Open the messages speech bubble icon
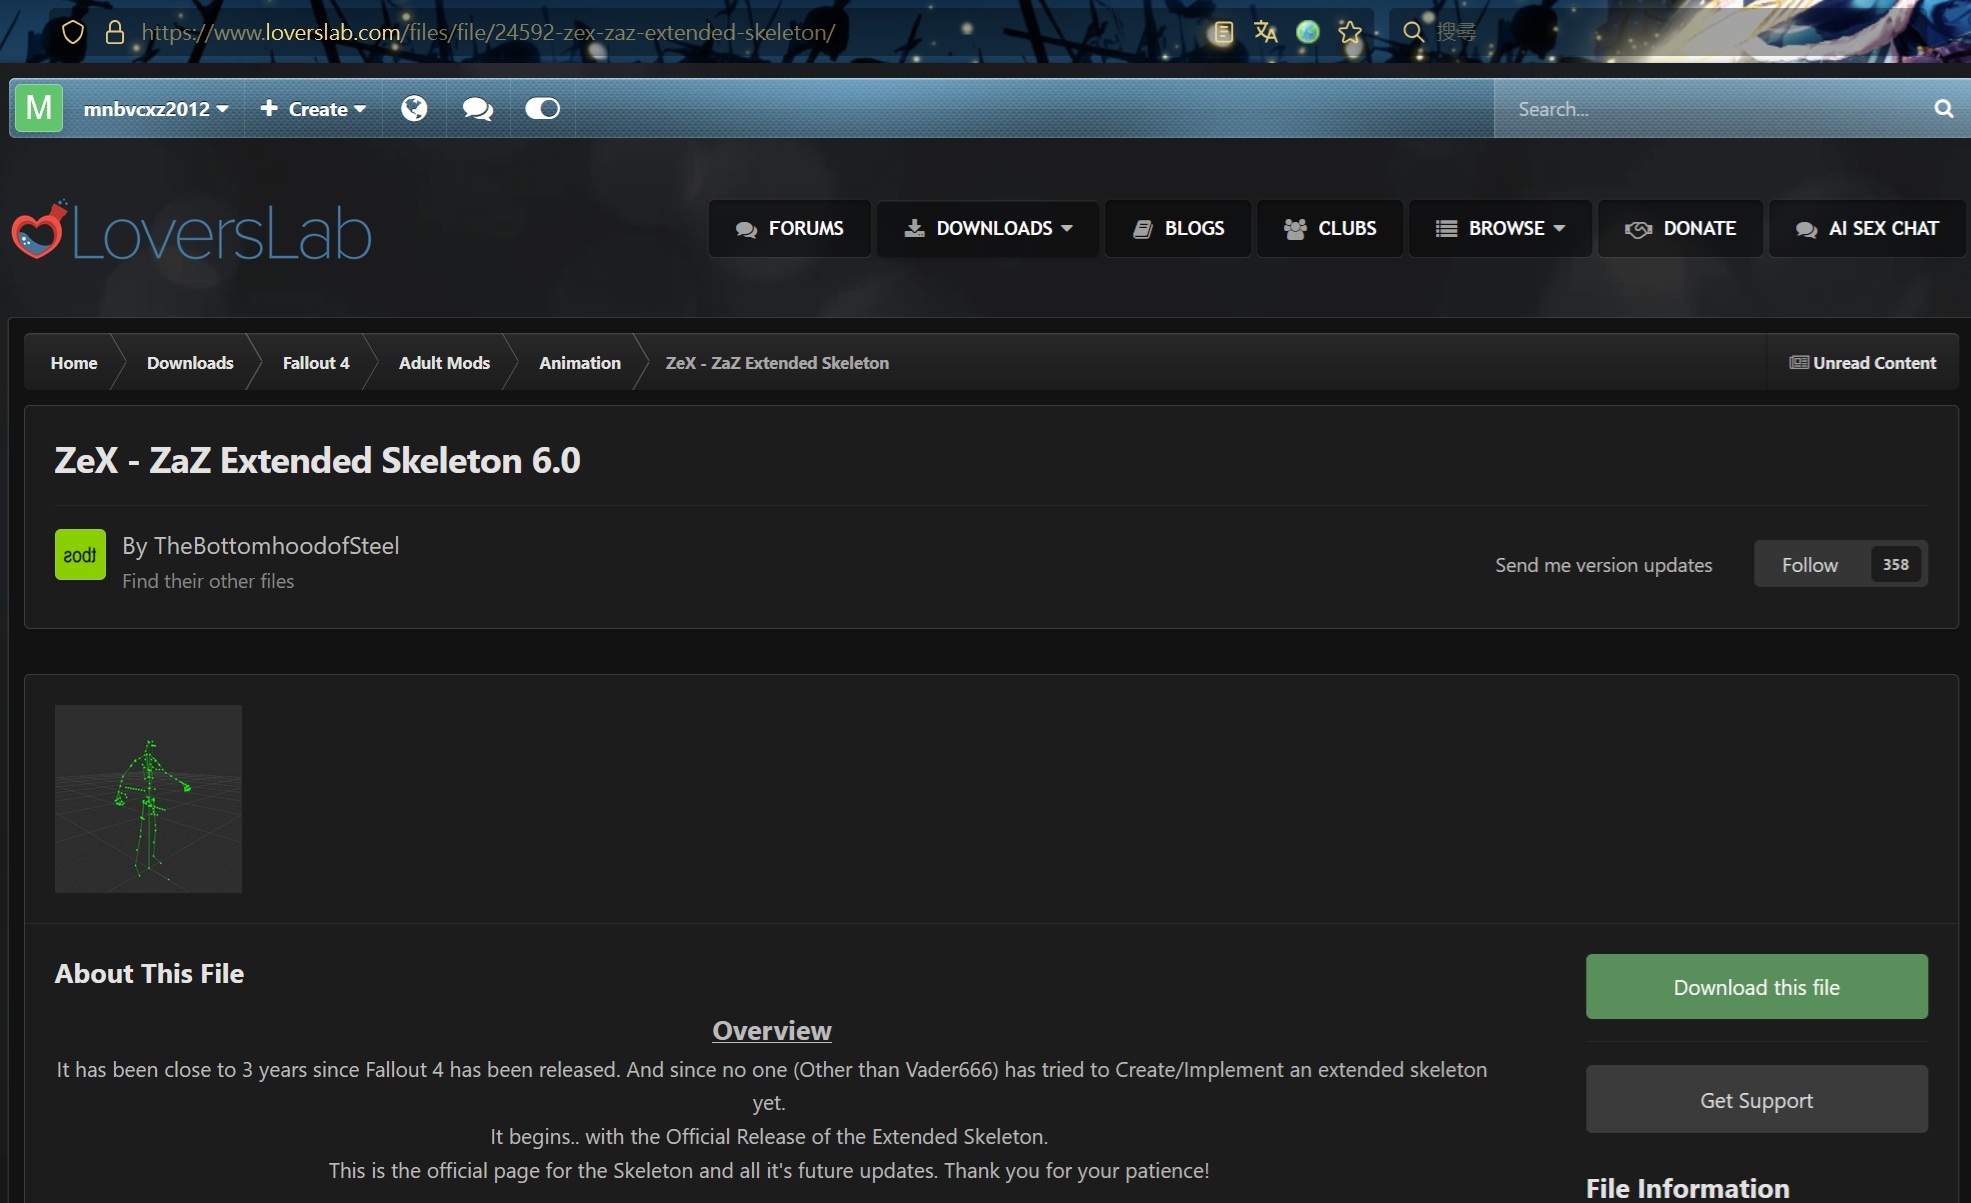This screenshot has width=1971, height=1203. pos(478,108)
